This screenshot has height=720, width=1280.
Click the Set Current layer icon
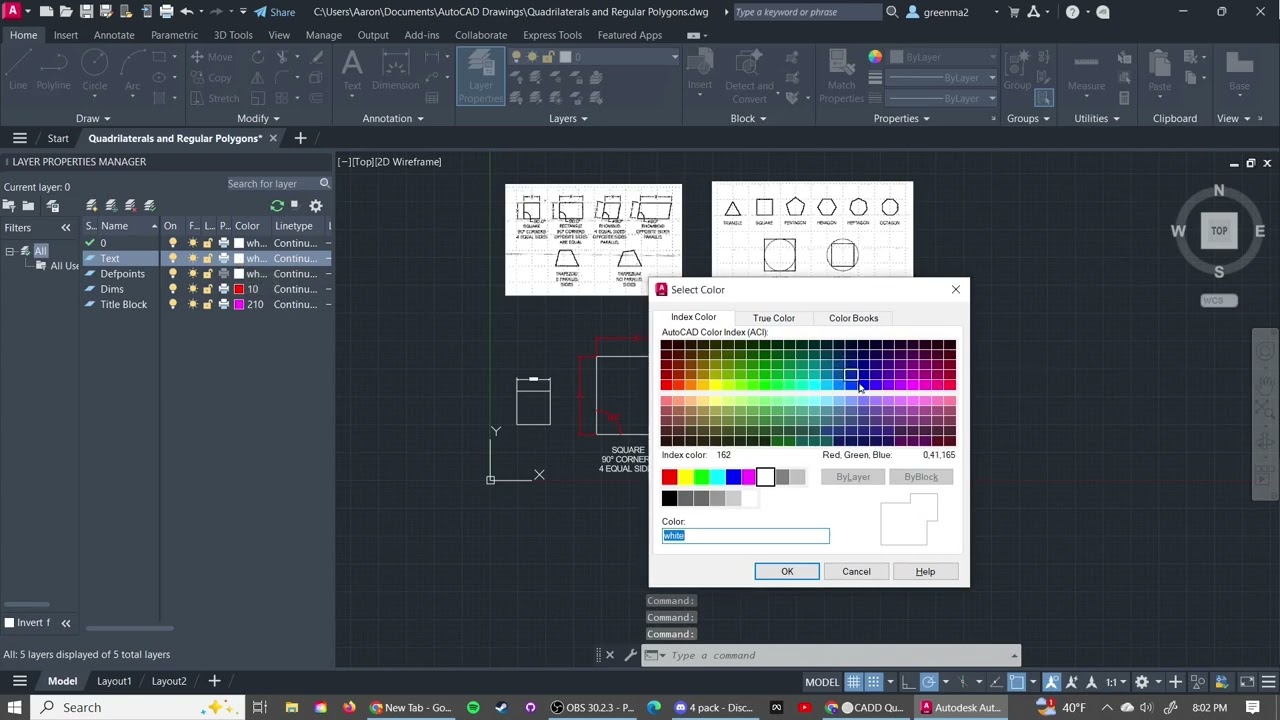pyautogui.click(x=149, y=205)
